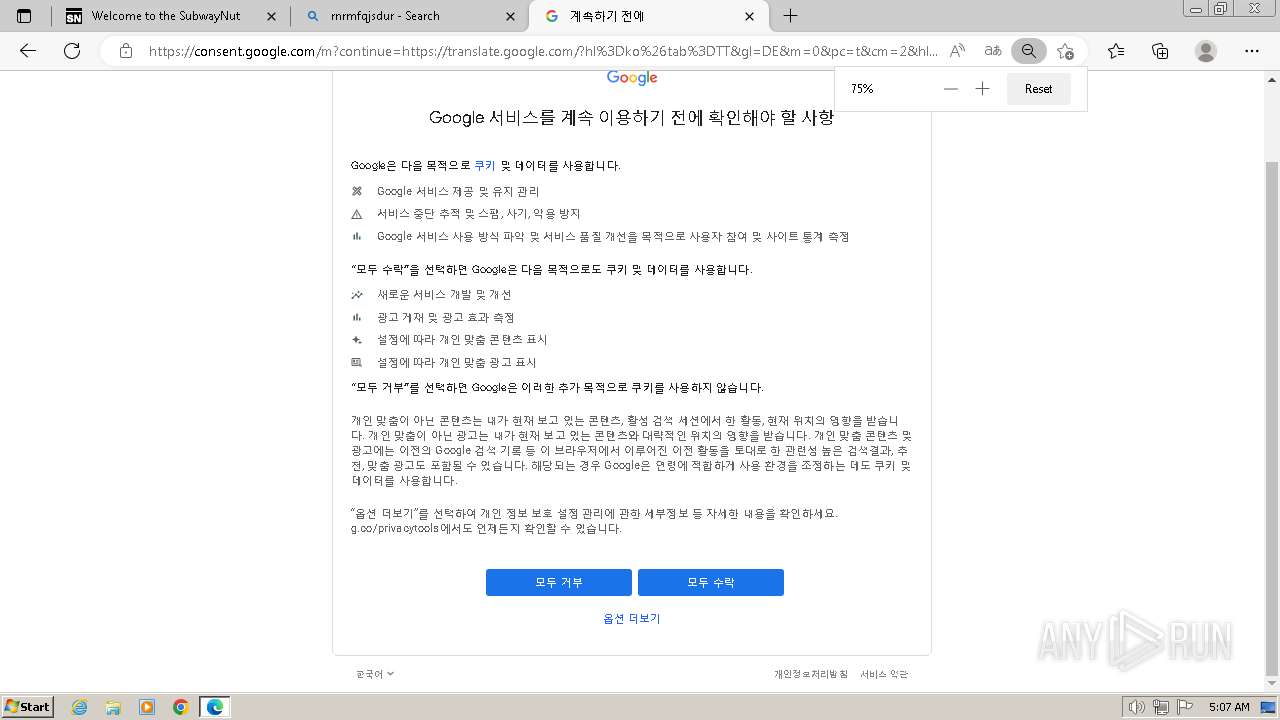Screen dimensions: 1280x720
Task: Click the 모두 거부 button
Action: pos(559,582)
